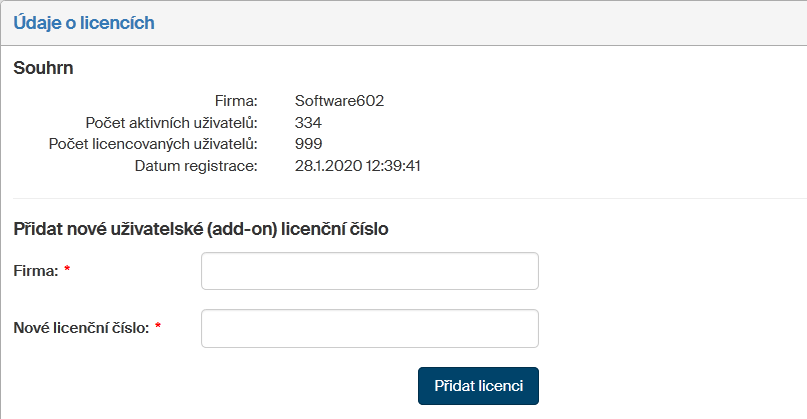Click the Firma text input field

(x=369, y=271)
